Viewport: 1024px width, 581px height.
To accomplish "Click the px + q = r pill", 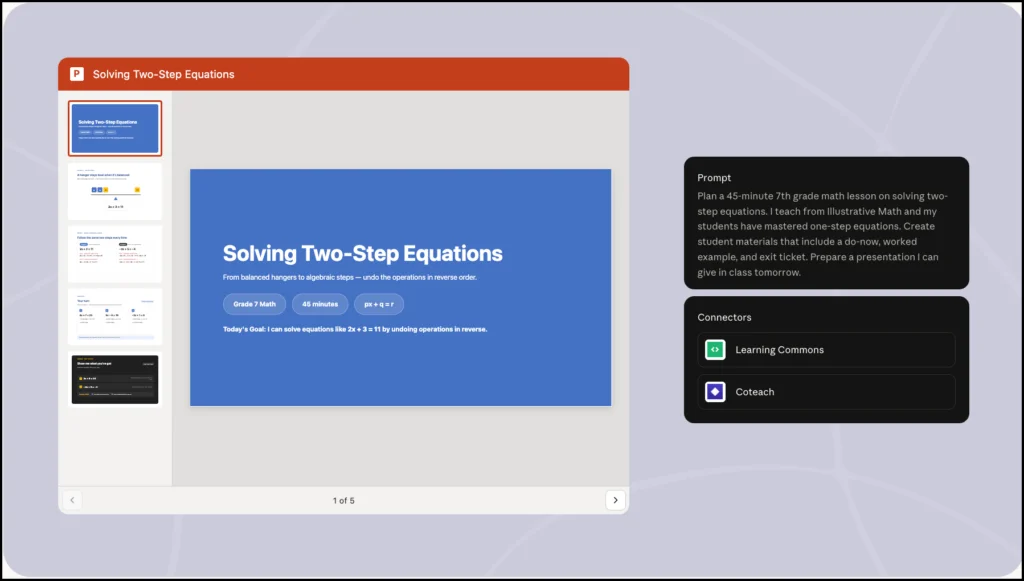I will (379, 304).
